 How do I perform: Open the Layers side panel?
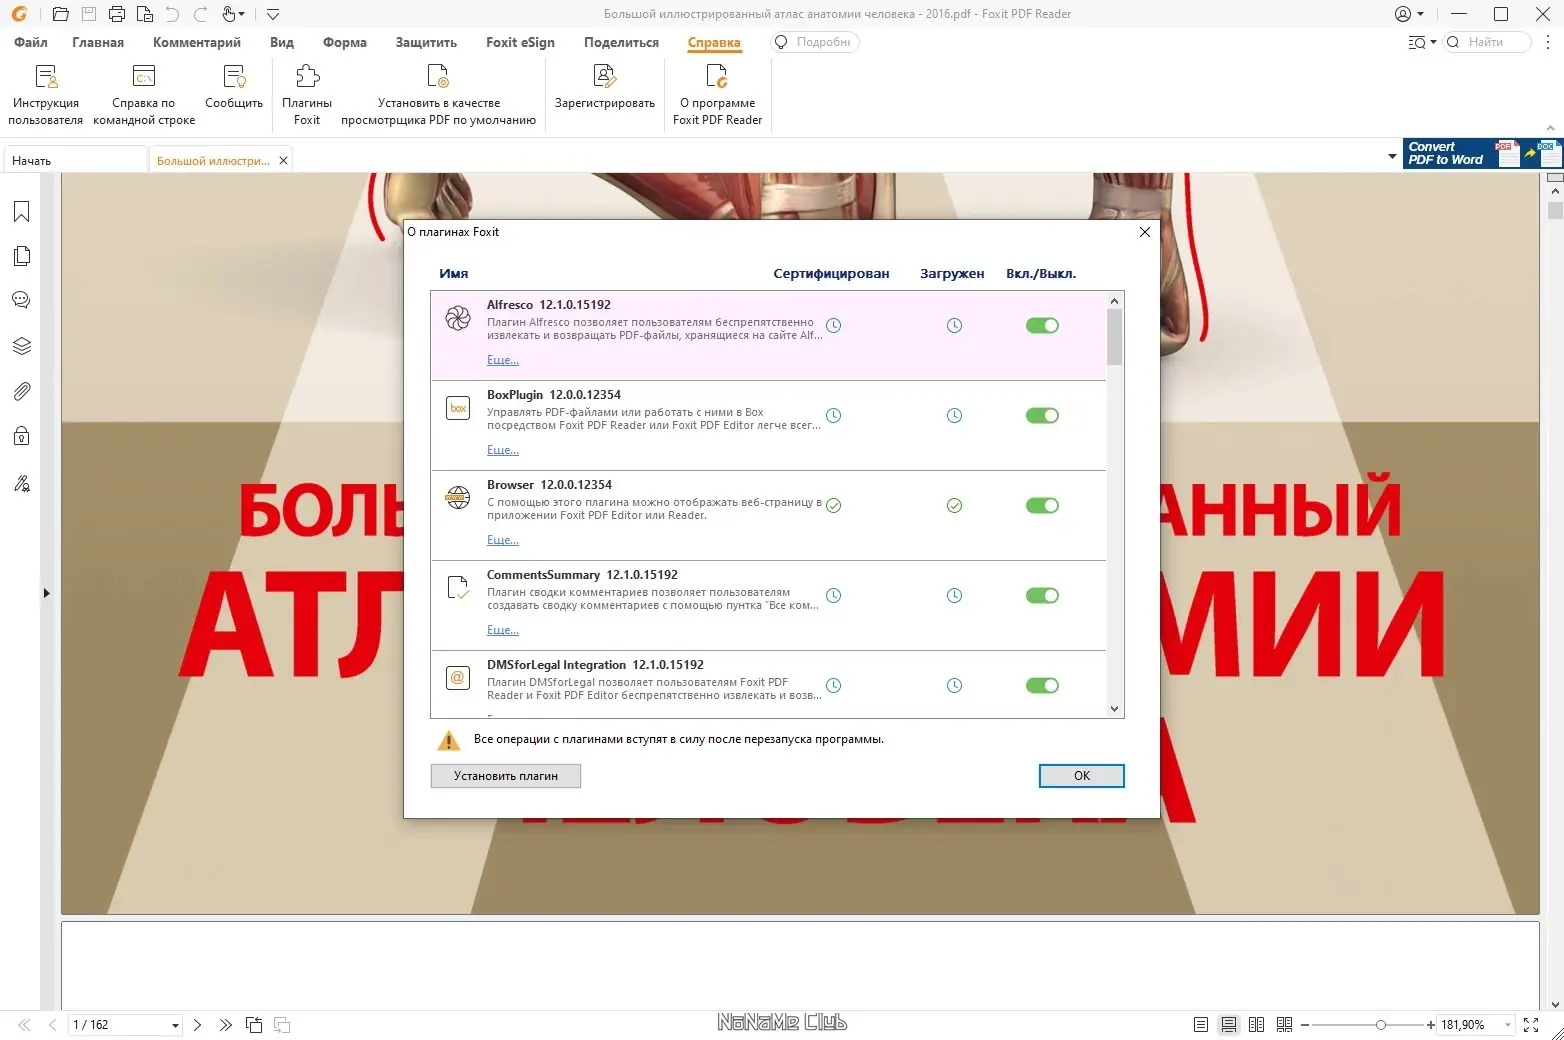click(x=21, y=346)
